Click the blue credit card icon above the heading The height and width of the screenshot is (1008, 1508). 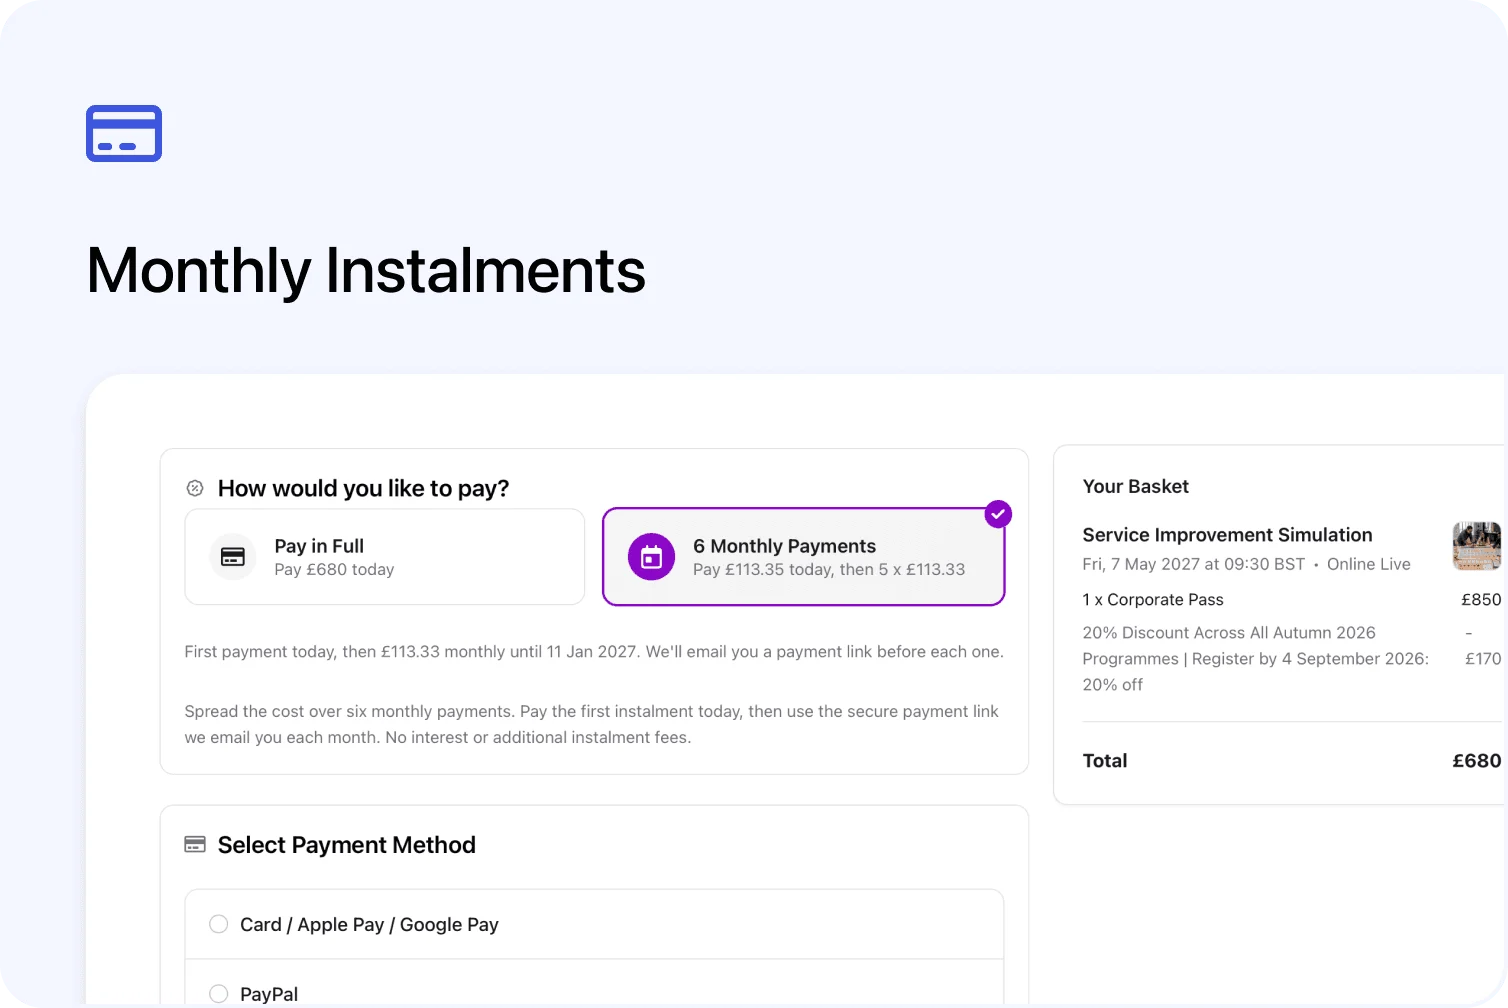click(124, 133)
